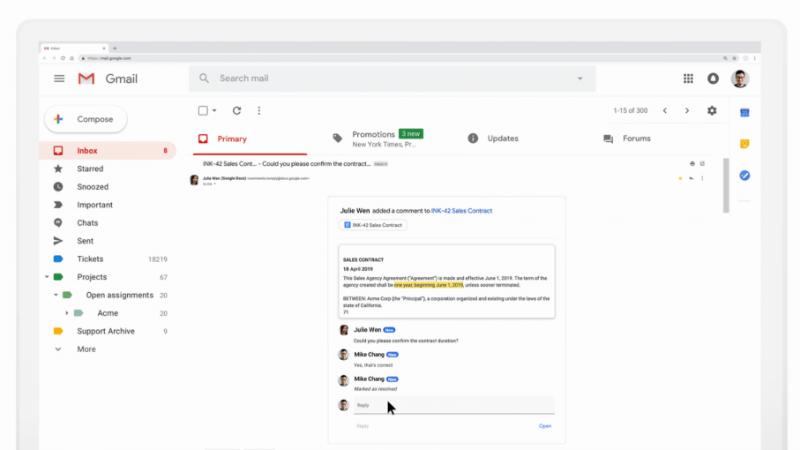The height and width of the screenshot is (450, 800).
Task: Open the Settings gear
Action: [x=712, y=111]
